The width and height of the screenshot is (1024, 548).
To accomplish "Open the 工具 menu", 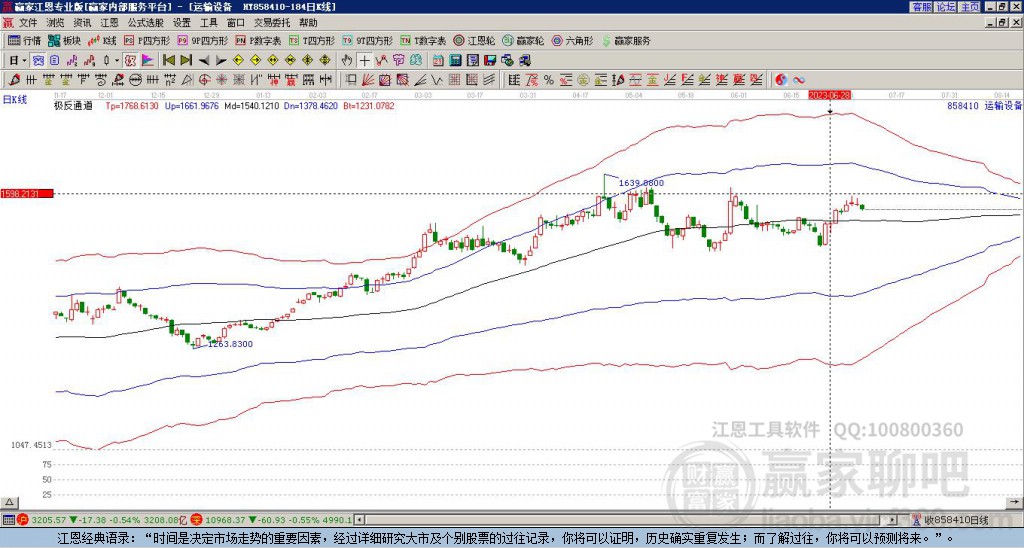I will pos(209,23).
